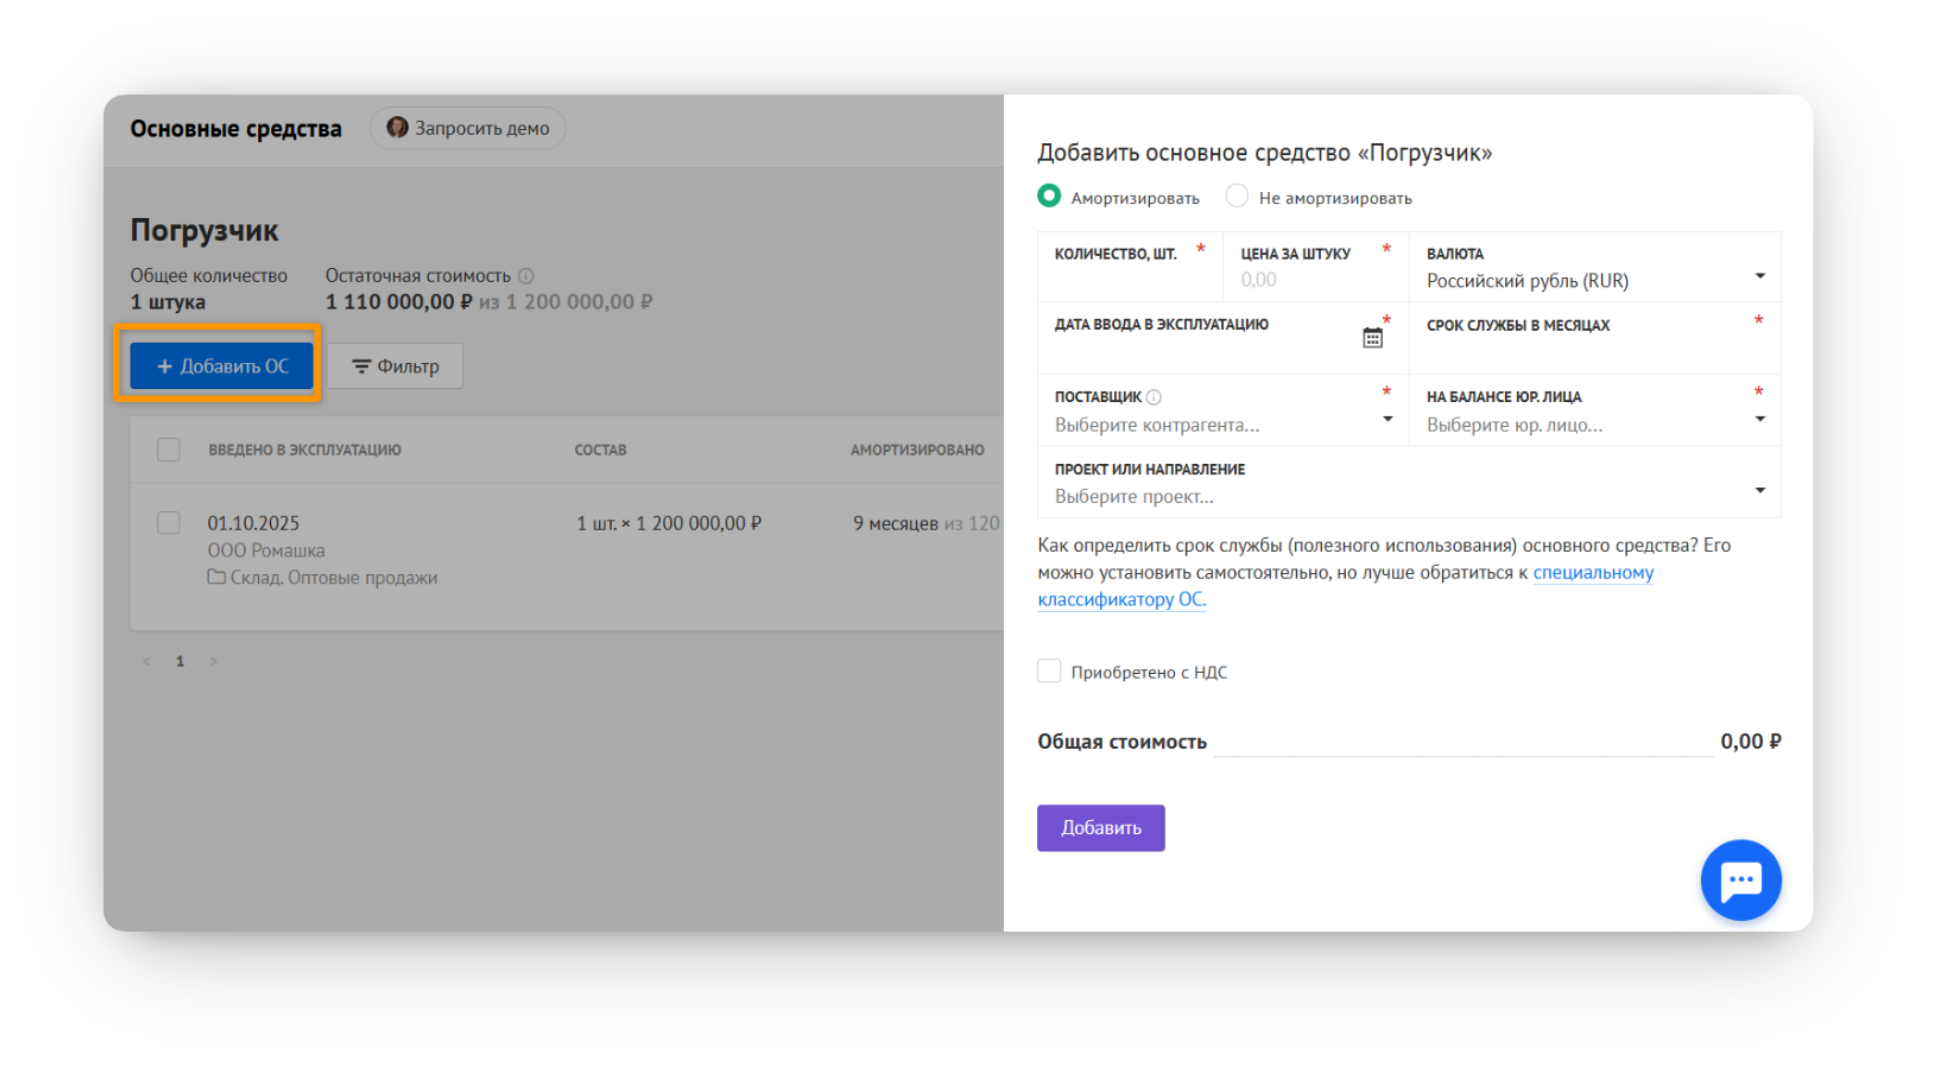Select the Не амортизировать radio option
1940x1066 pixels.
(1237, 196)
